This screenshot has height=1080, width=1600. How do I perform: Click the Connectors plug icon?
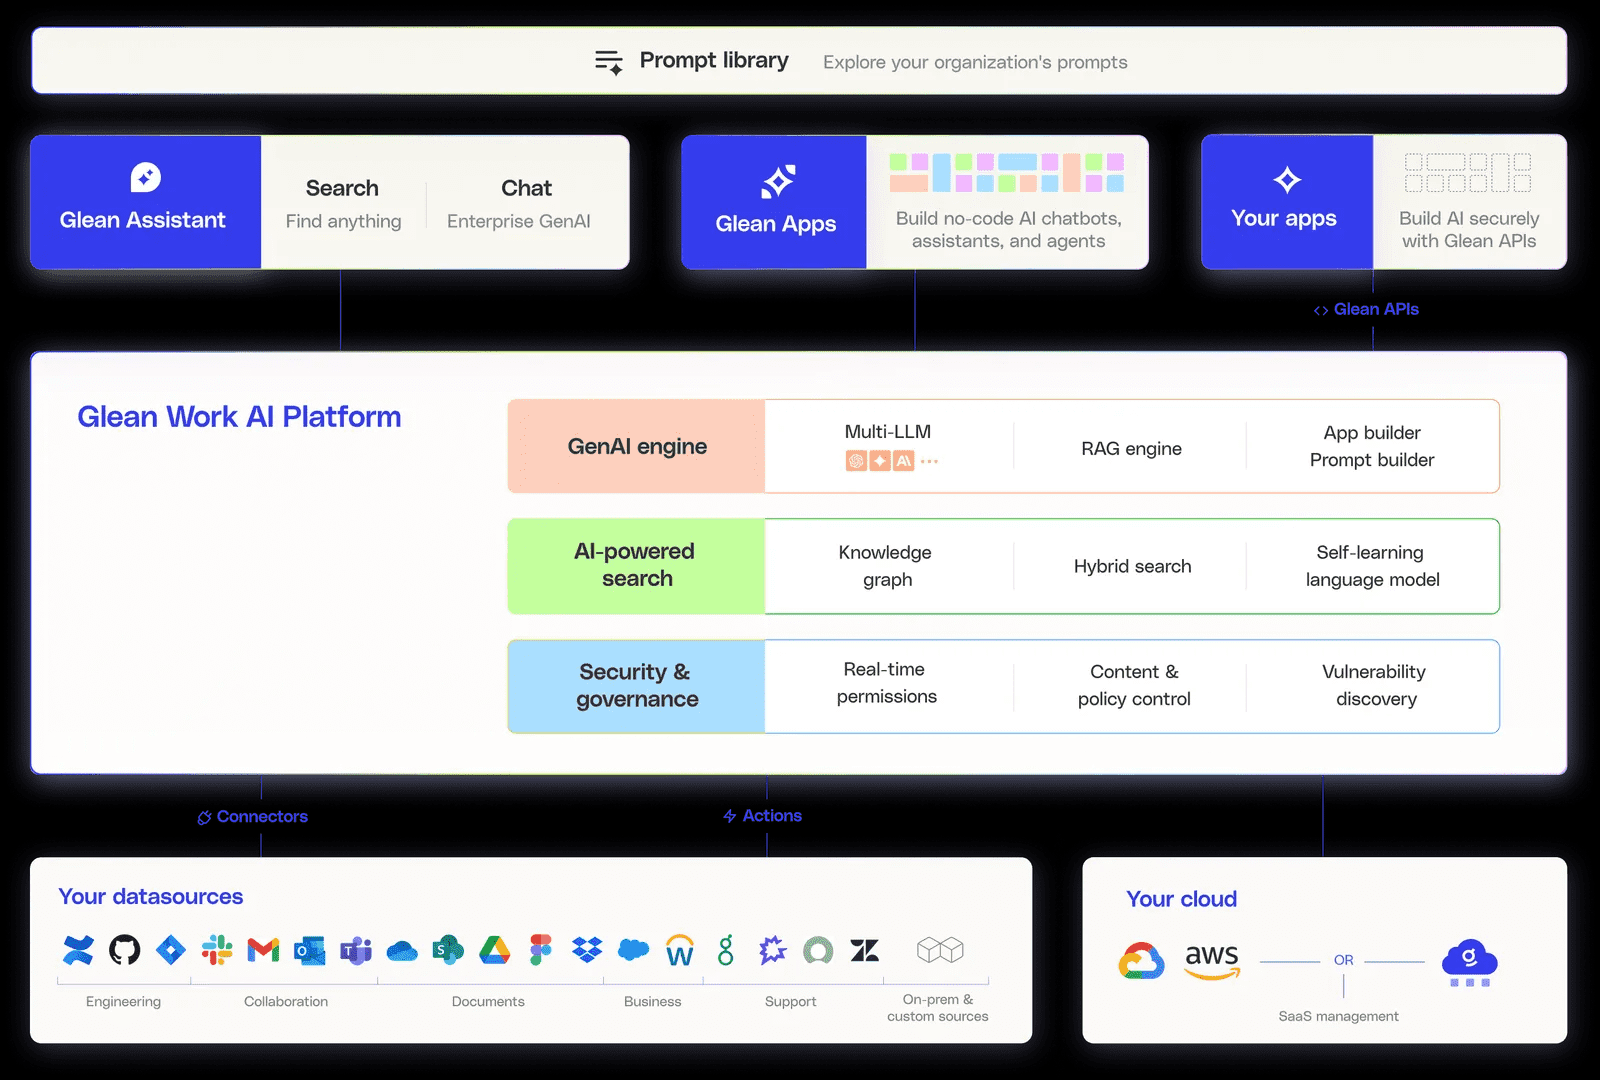205,818
